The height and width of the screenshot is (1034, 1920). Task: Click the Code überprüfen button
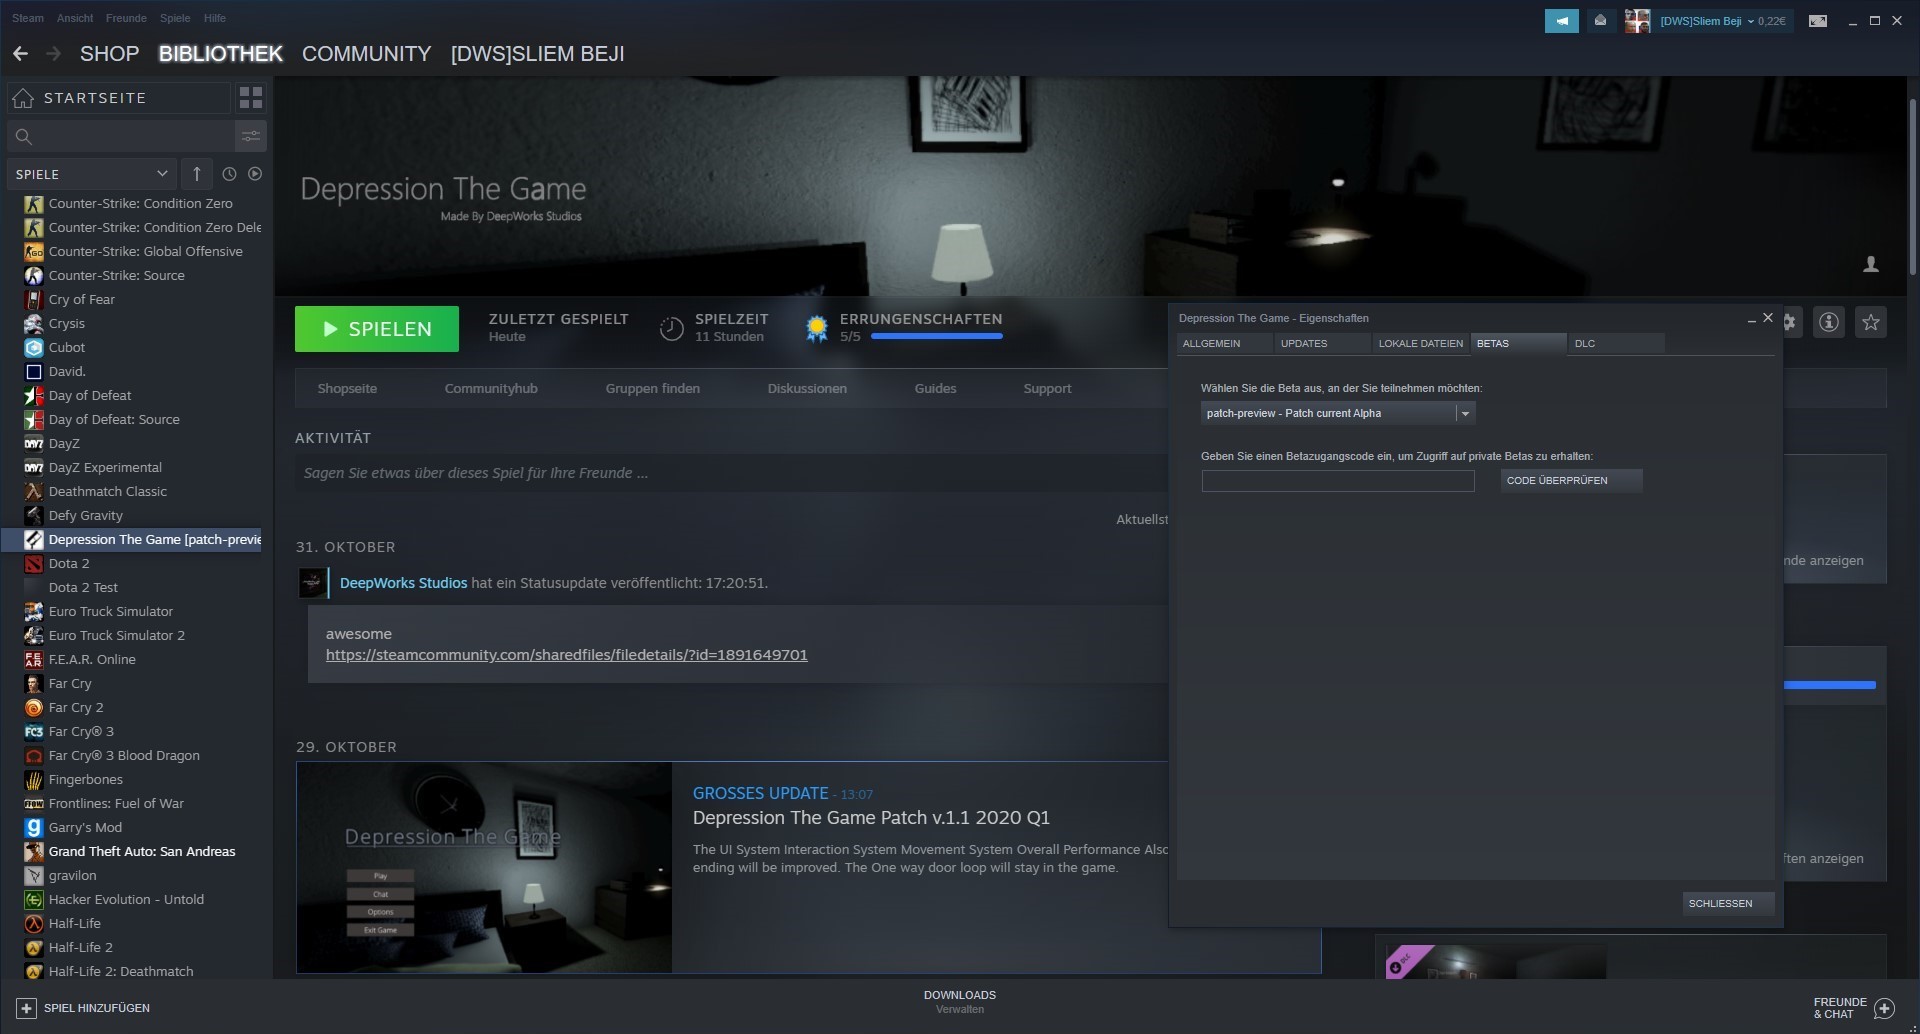point(1571,481)
